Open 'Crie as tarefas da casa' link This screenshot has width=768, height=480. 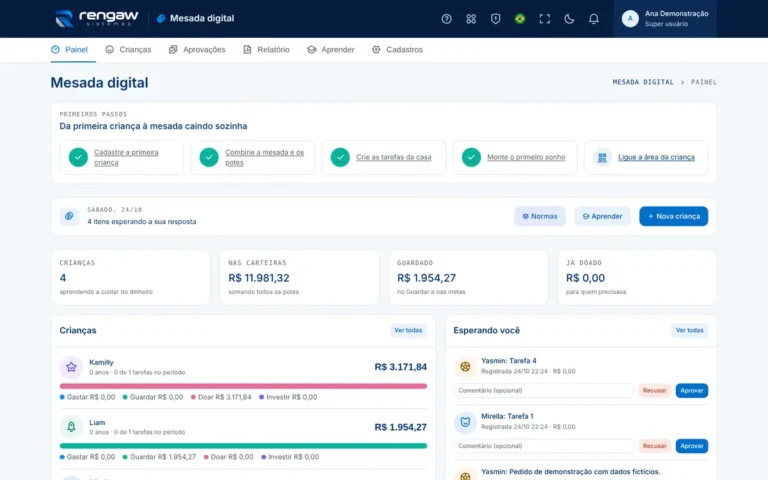pyautogui.click(x=393, y=157)
